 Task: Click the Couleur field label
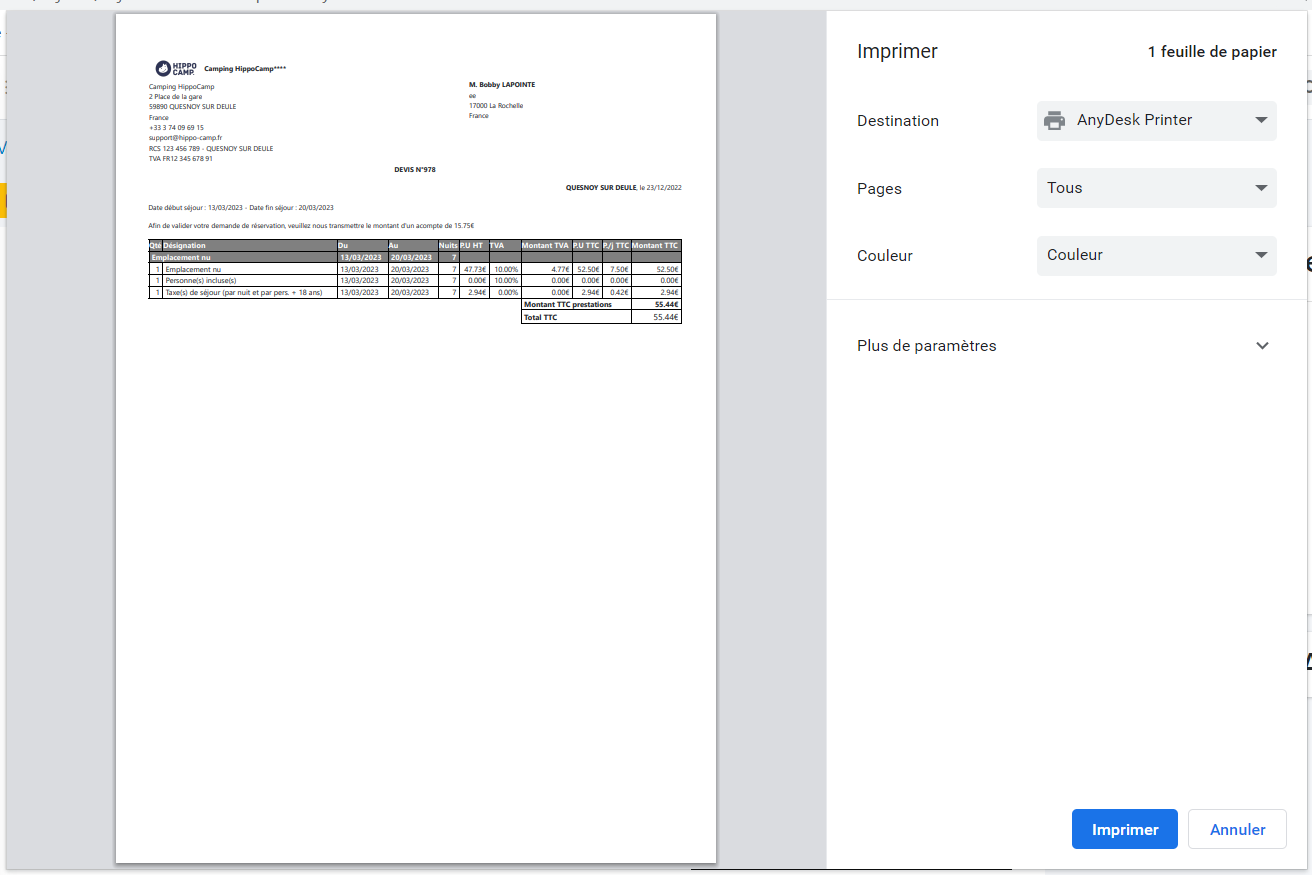click(x=884, y=255)
